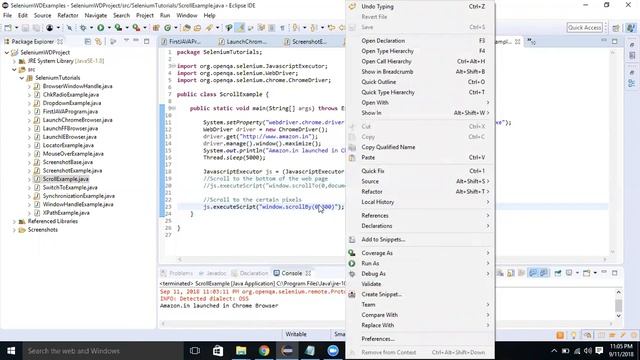
Task: Select Open Declaration in context menu
Action: [x=420, y=41]
